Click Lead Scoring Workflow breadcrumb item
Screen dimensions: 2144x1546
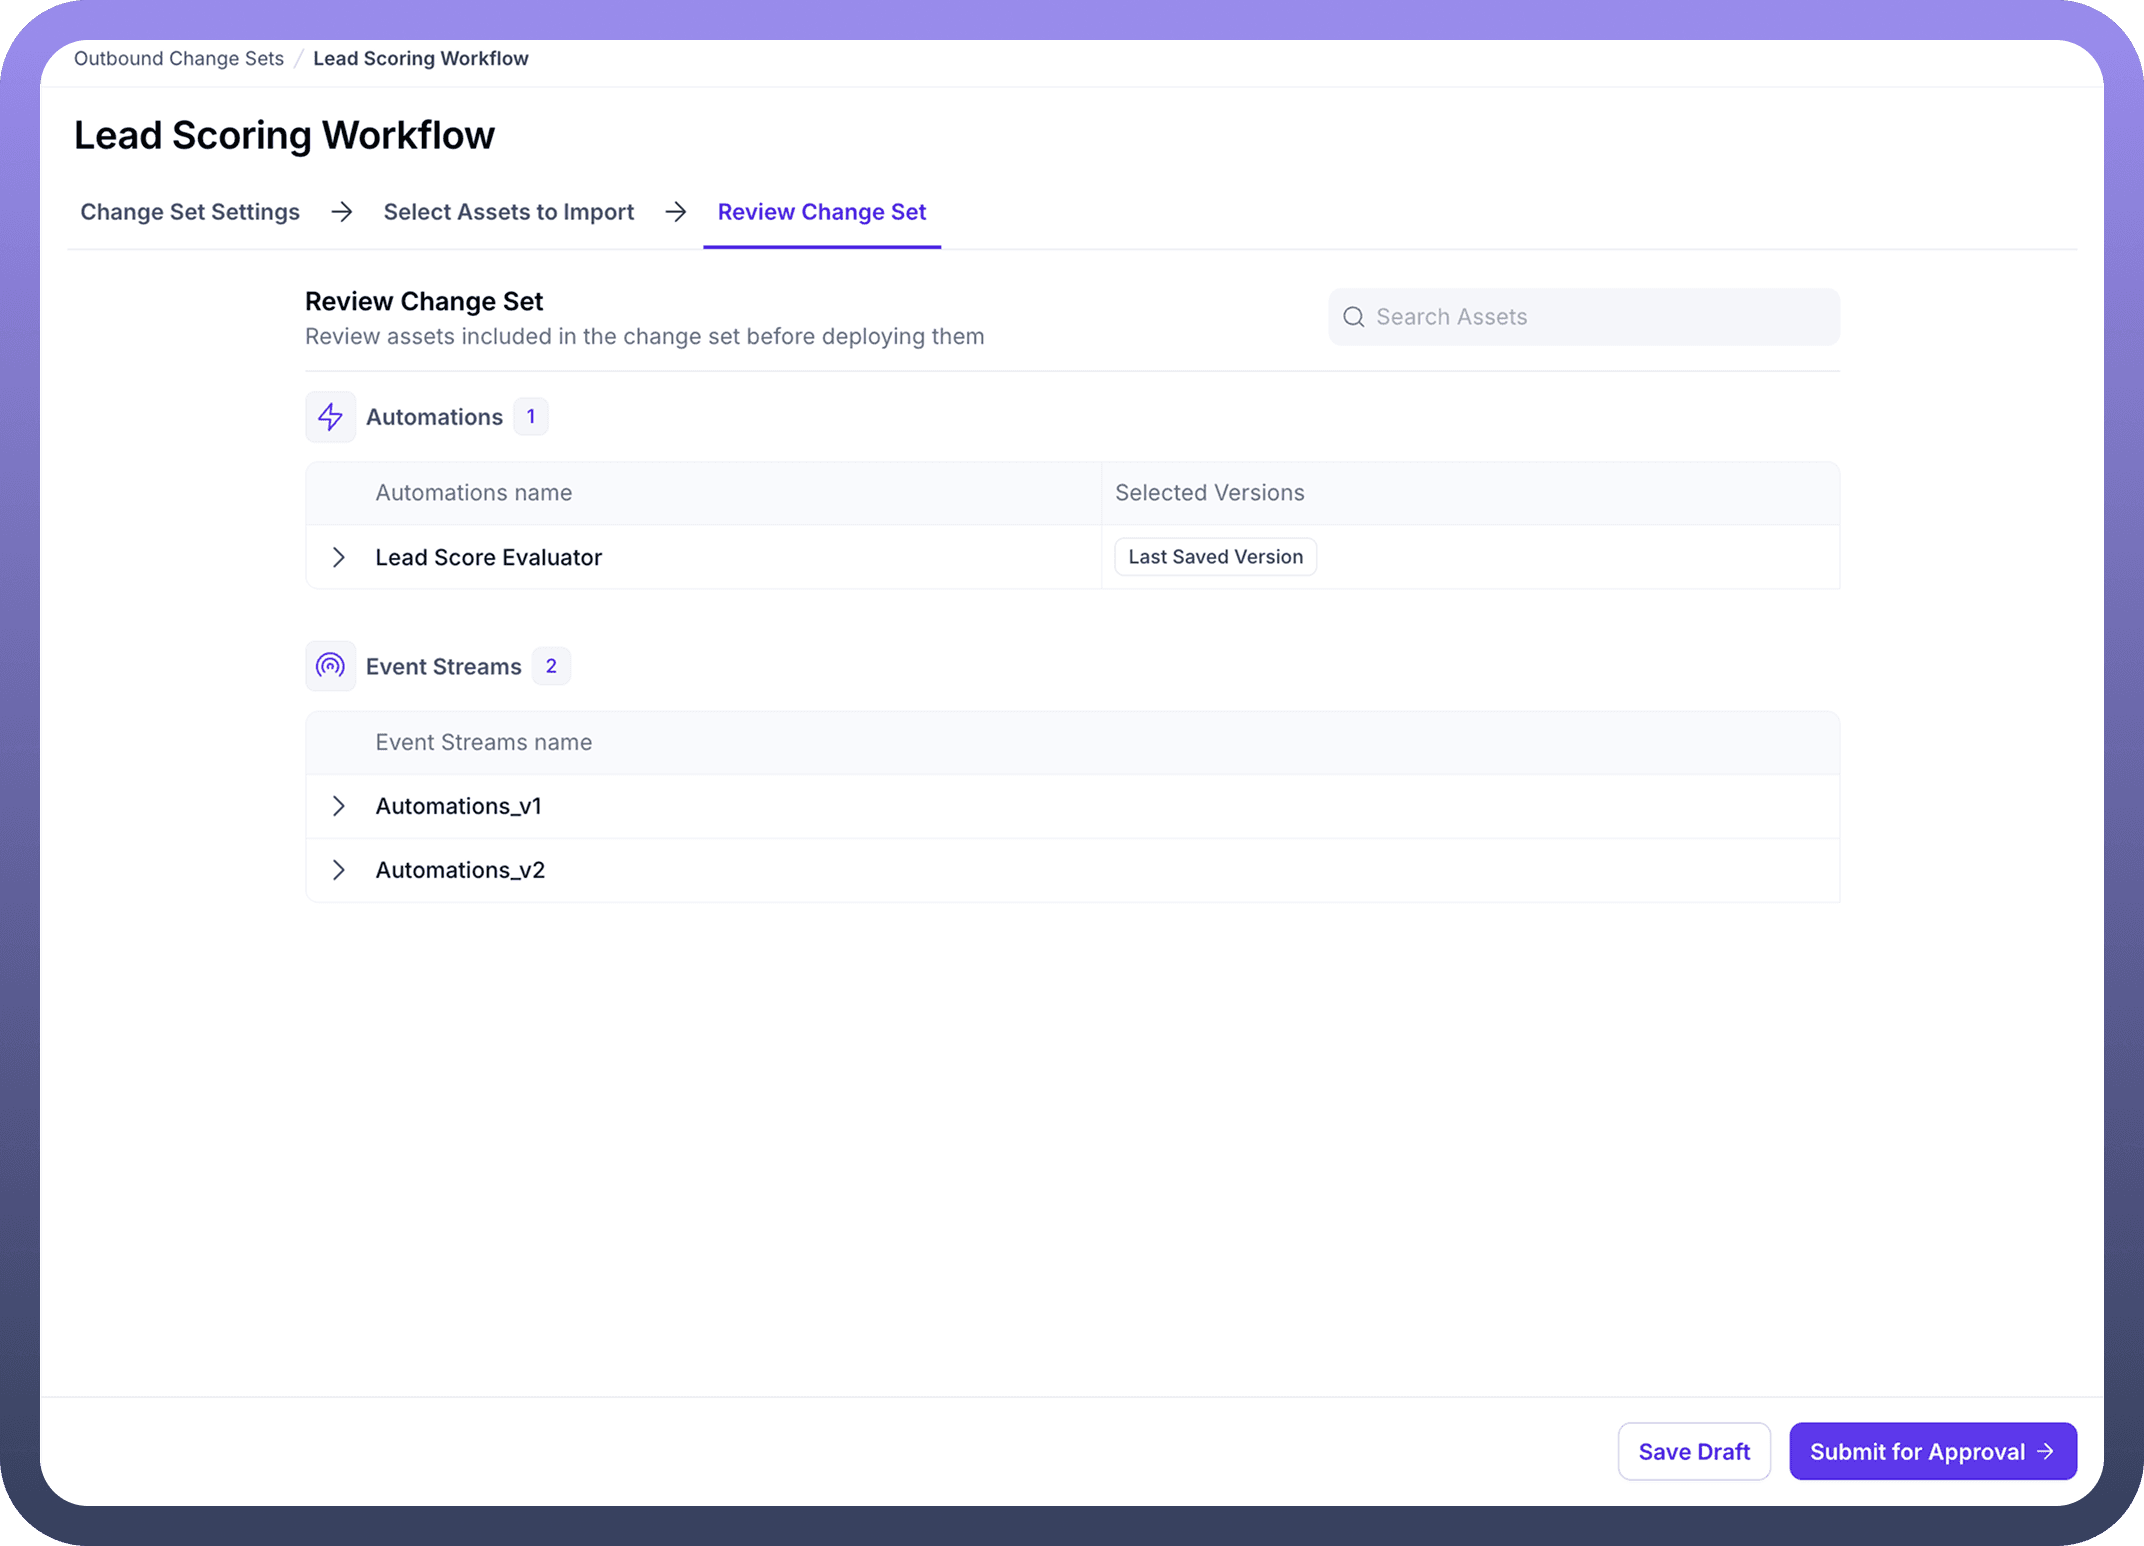coord(420,58)
